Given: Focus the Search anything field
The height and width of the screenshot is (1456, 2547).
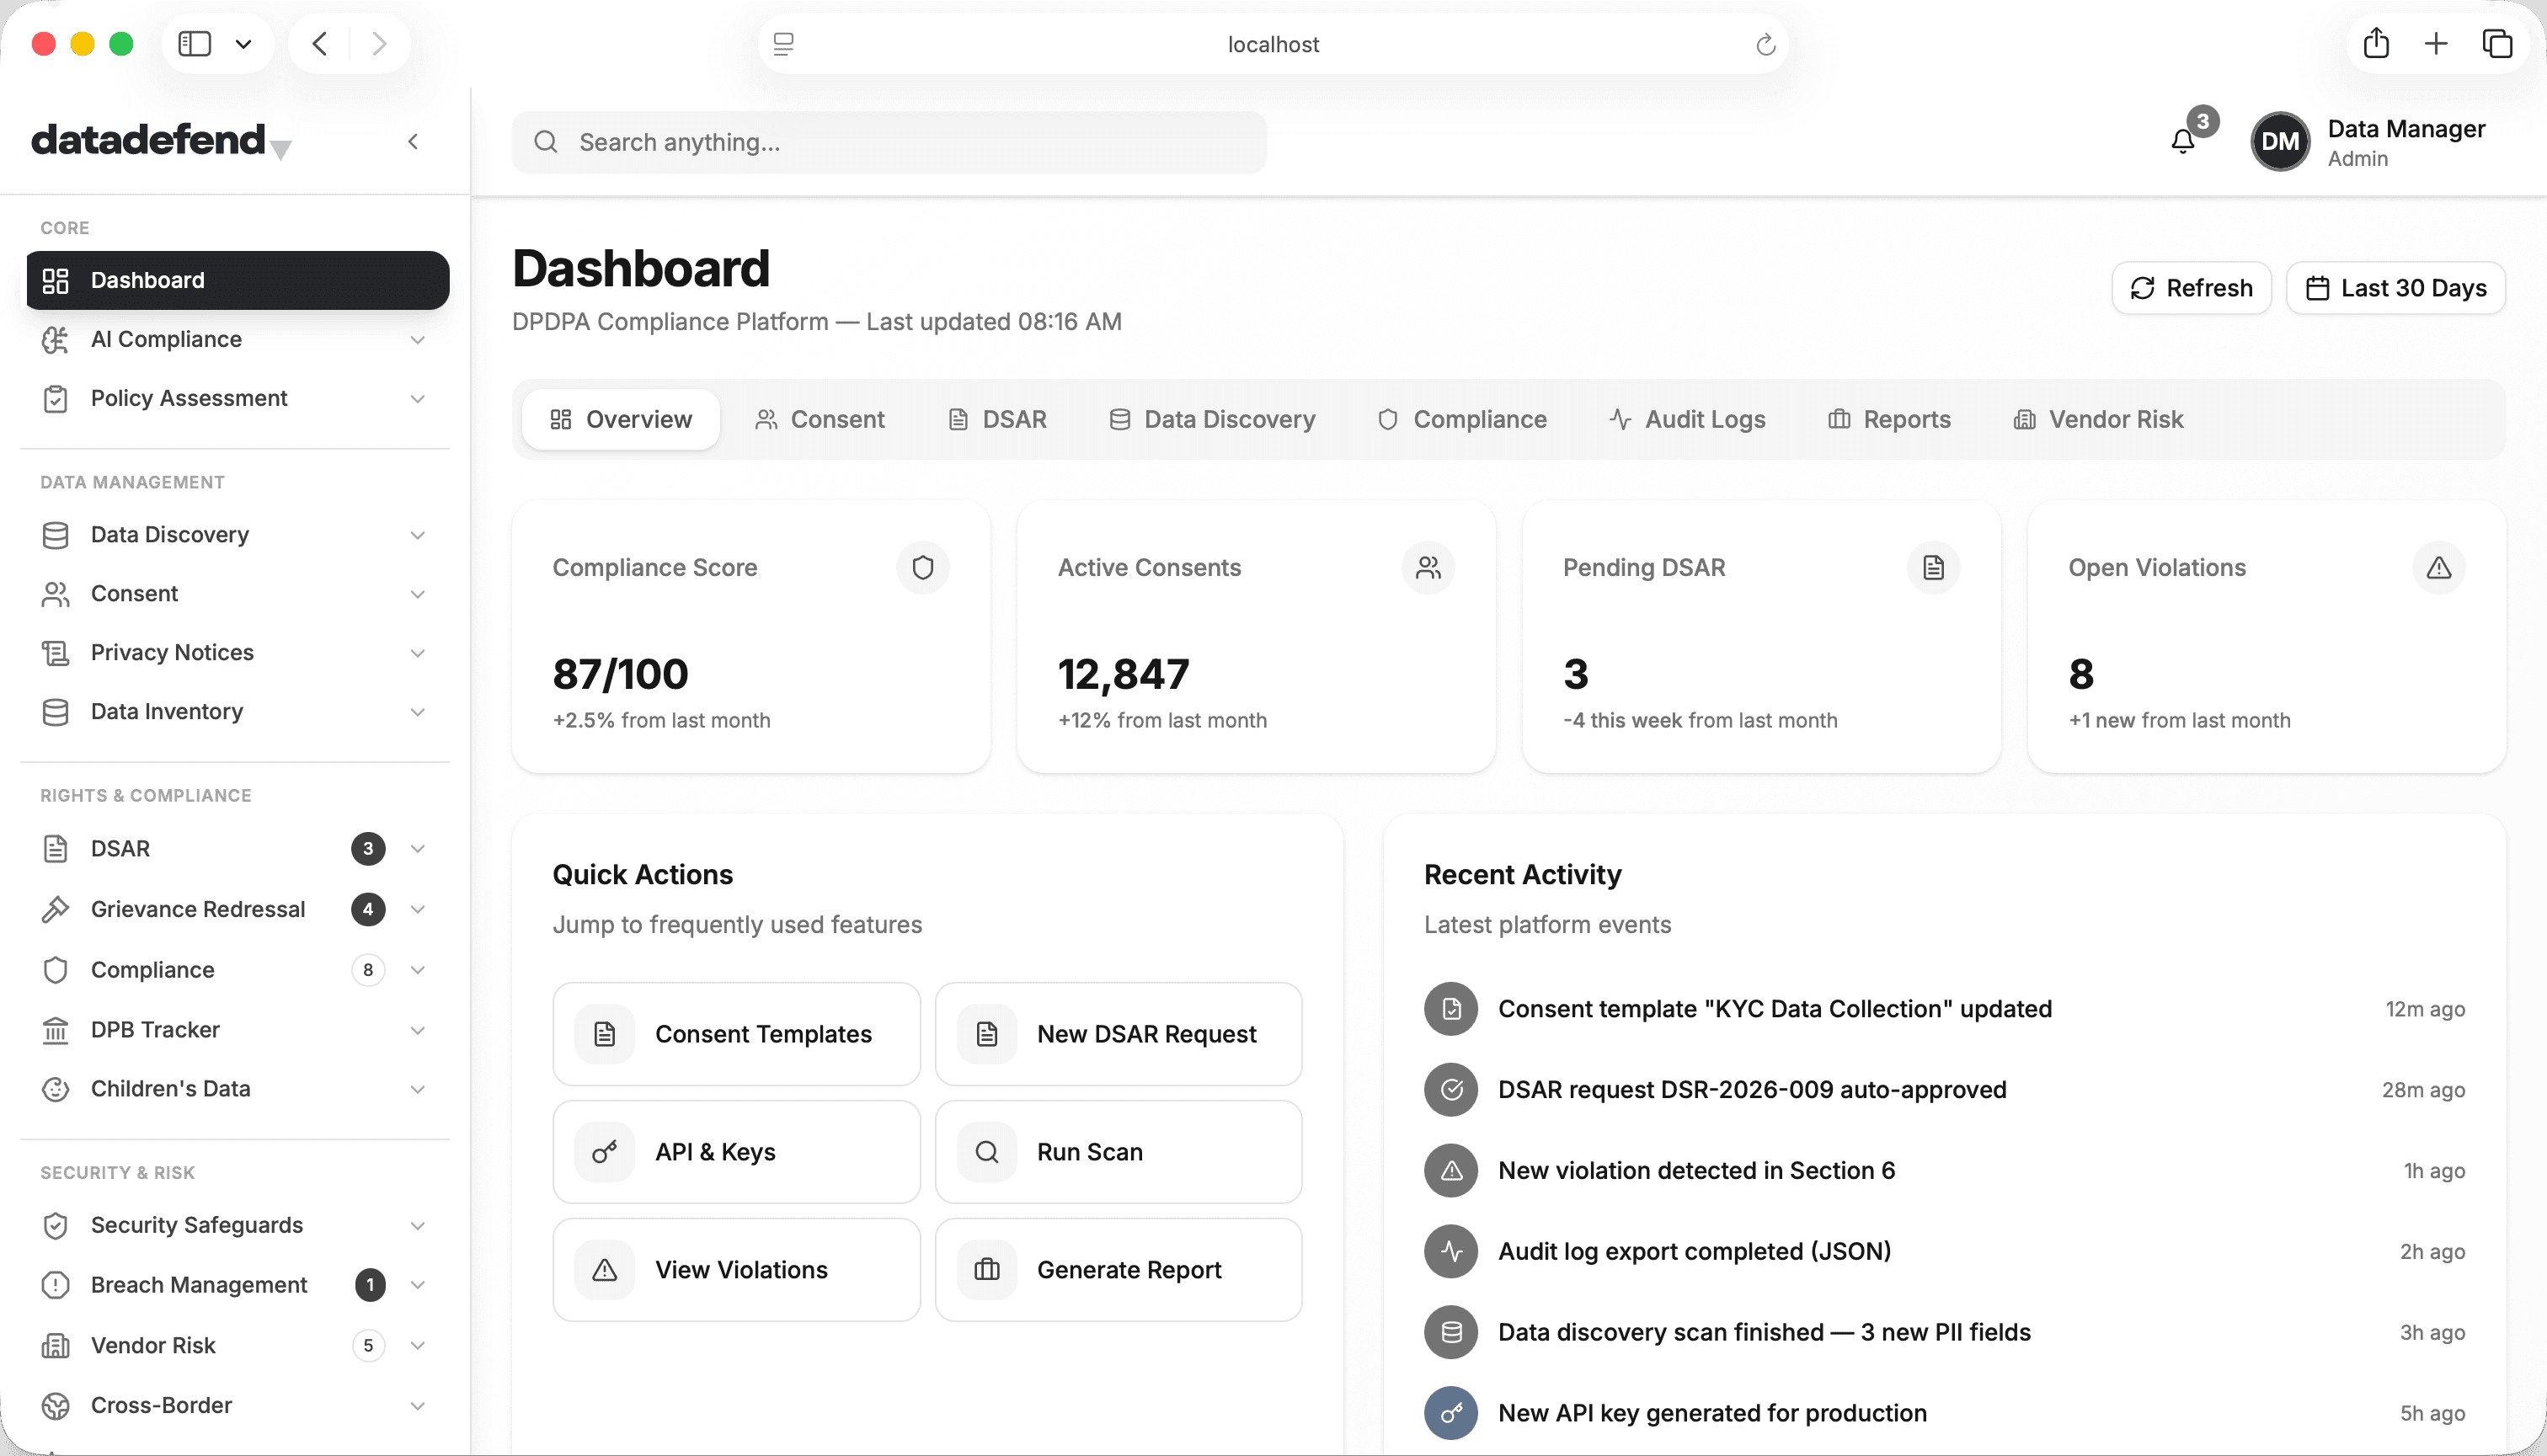Looking at the screenshot, I should (x=889, y=142).
